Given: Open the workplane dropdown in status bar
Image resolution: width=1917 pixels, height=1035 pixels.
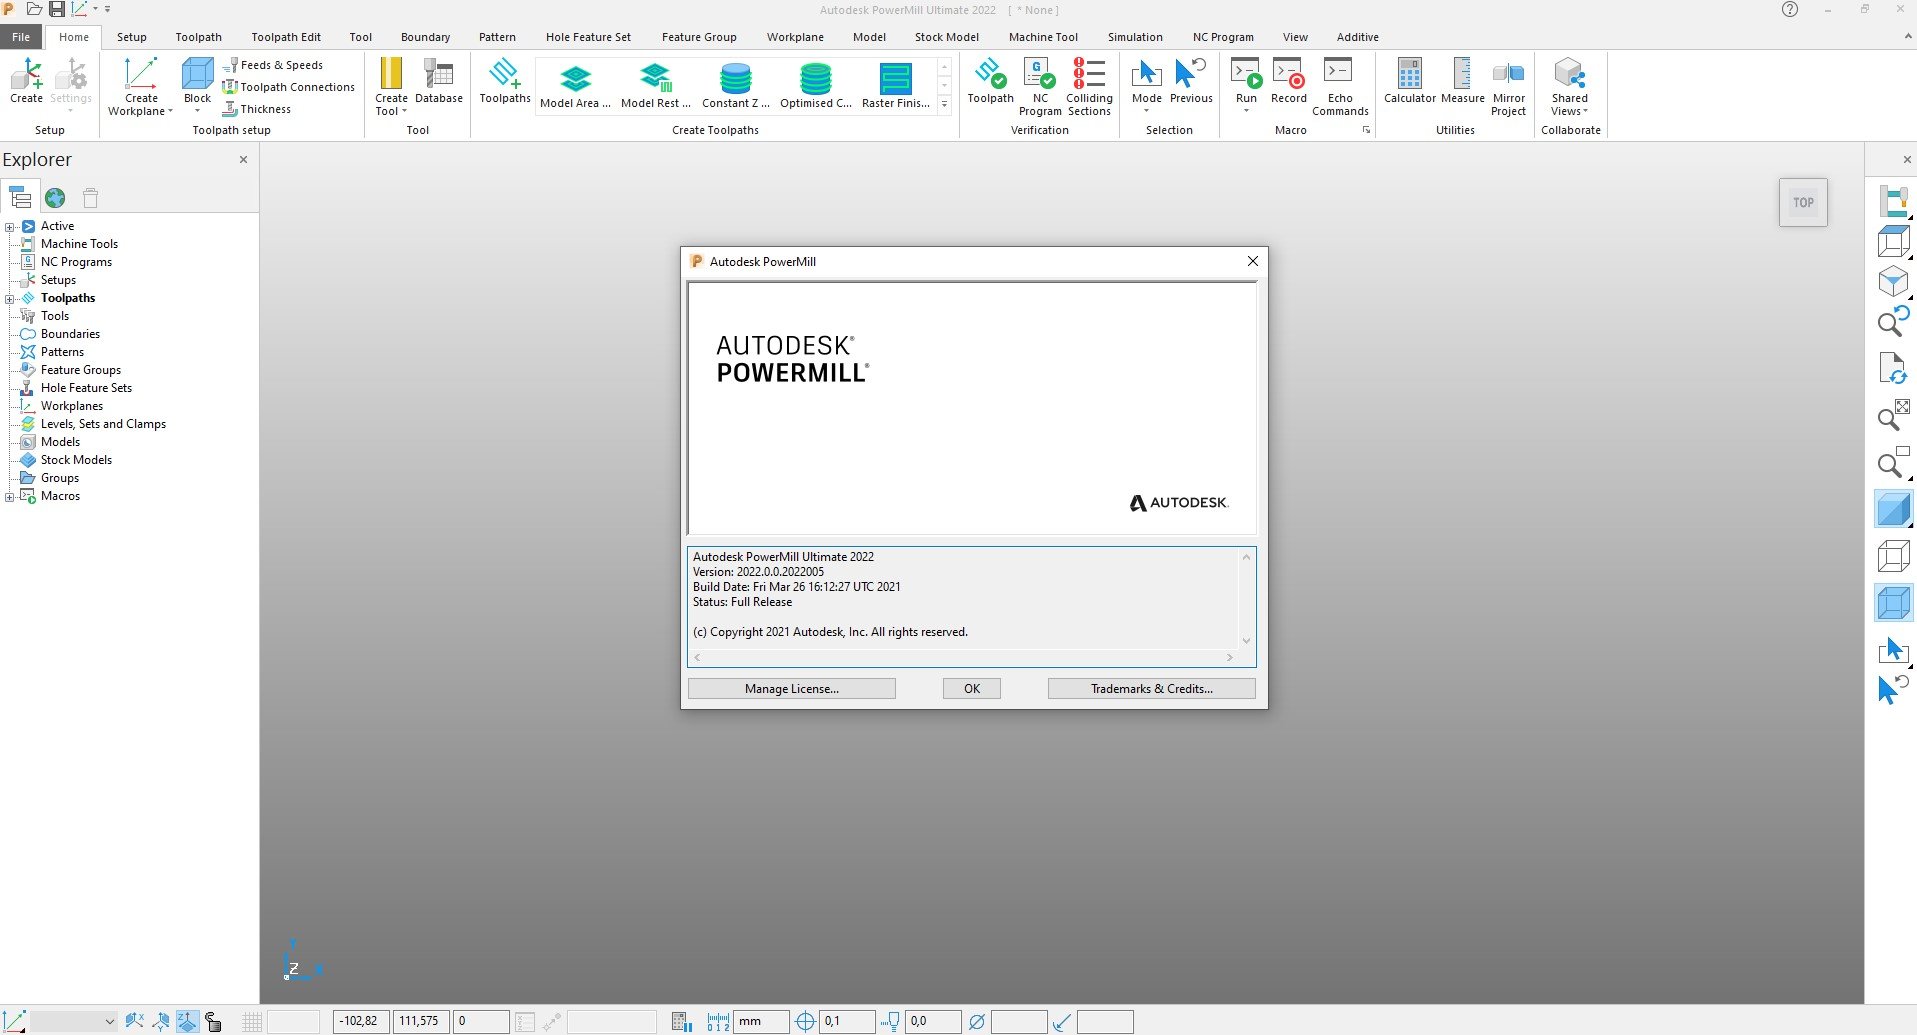Looking at the screenshot, I should coord(109,1021).
